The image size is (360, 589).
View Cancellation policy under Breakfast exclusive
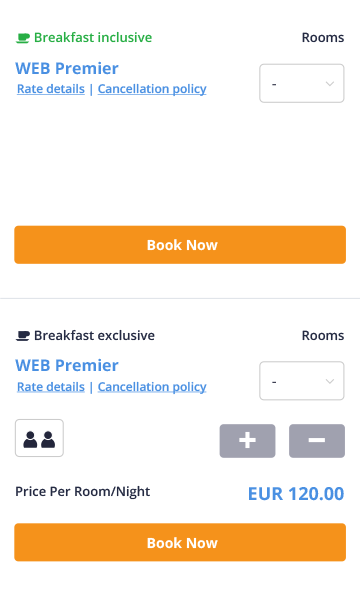[x=152, y=387]
